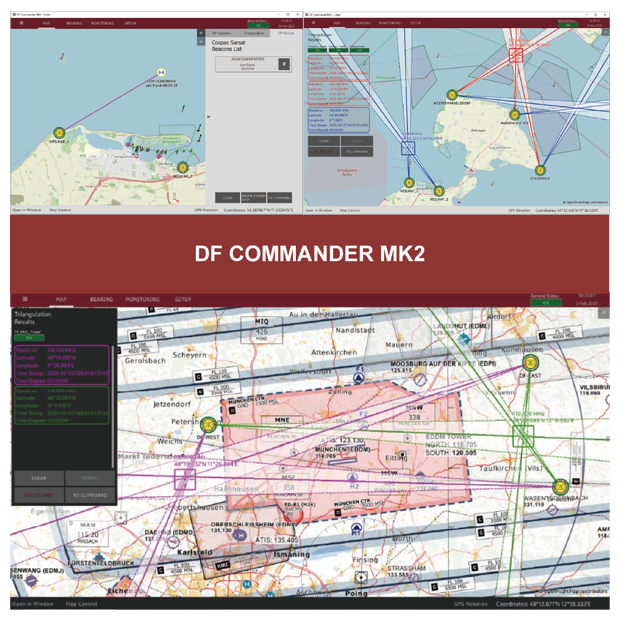The height and width of the screenshot is (620, 620).
Task: Expand Map Control in bottom window
Action: click(82, 605)
